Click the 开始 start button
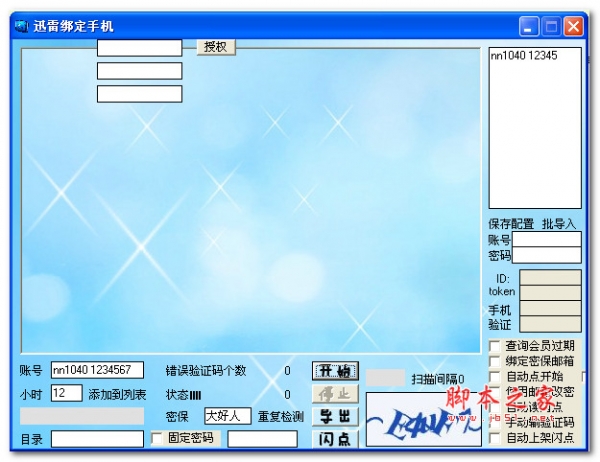Image resolution: width=600 pixels, height=462 pixels. [x=335, y=371]
